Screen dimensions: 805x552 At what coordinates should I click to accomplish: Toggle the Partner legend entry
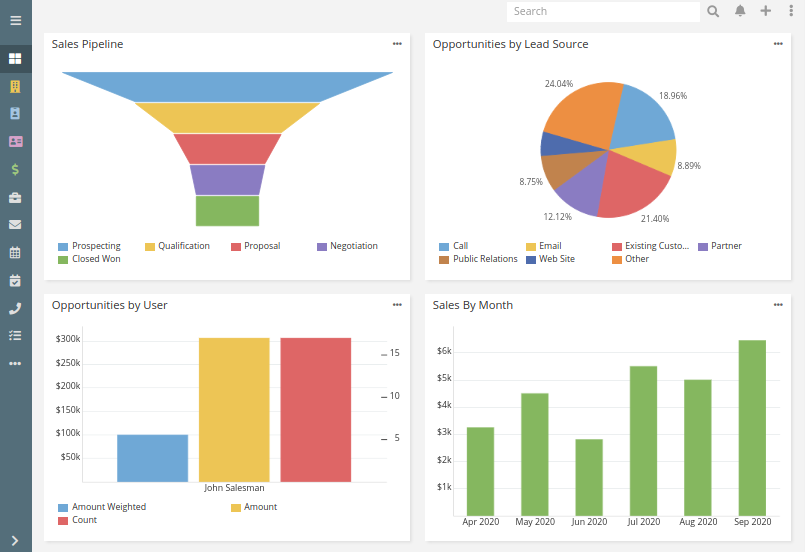point(720,246)
